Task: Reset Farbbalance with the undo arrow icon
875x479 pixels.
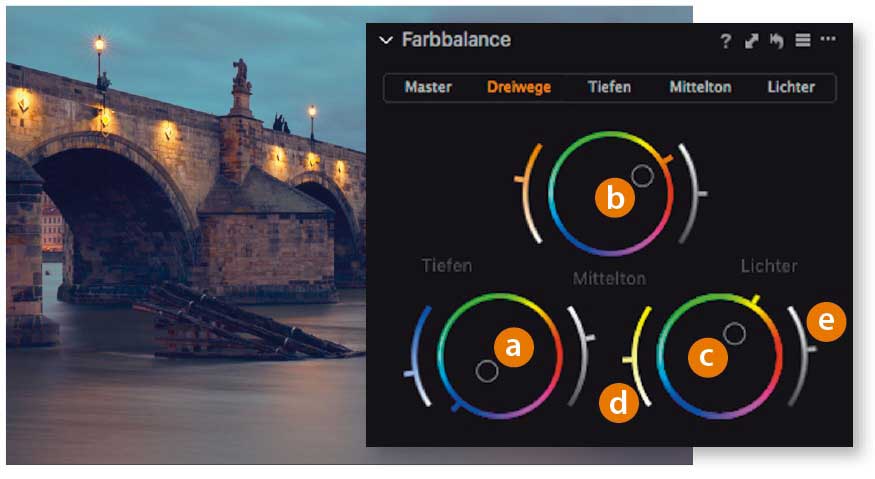Action: pyautogui.click(x=777, y=41)
